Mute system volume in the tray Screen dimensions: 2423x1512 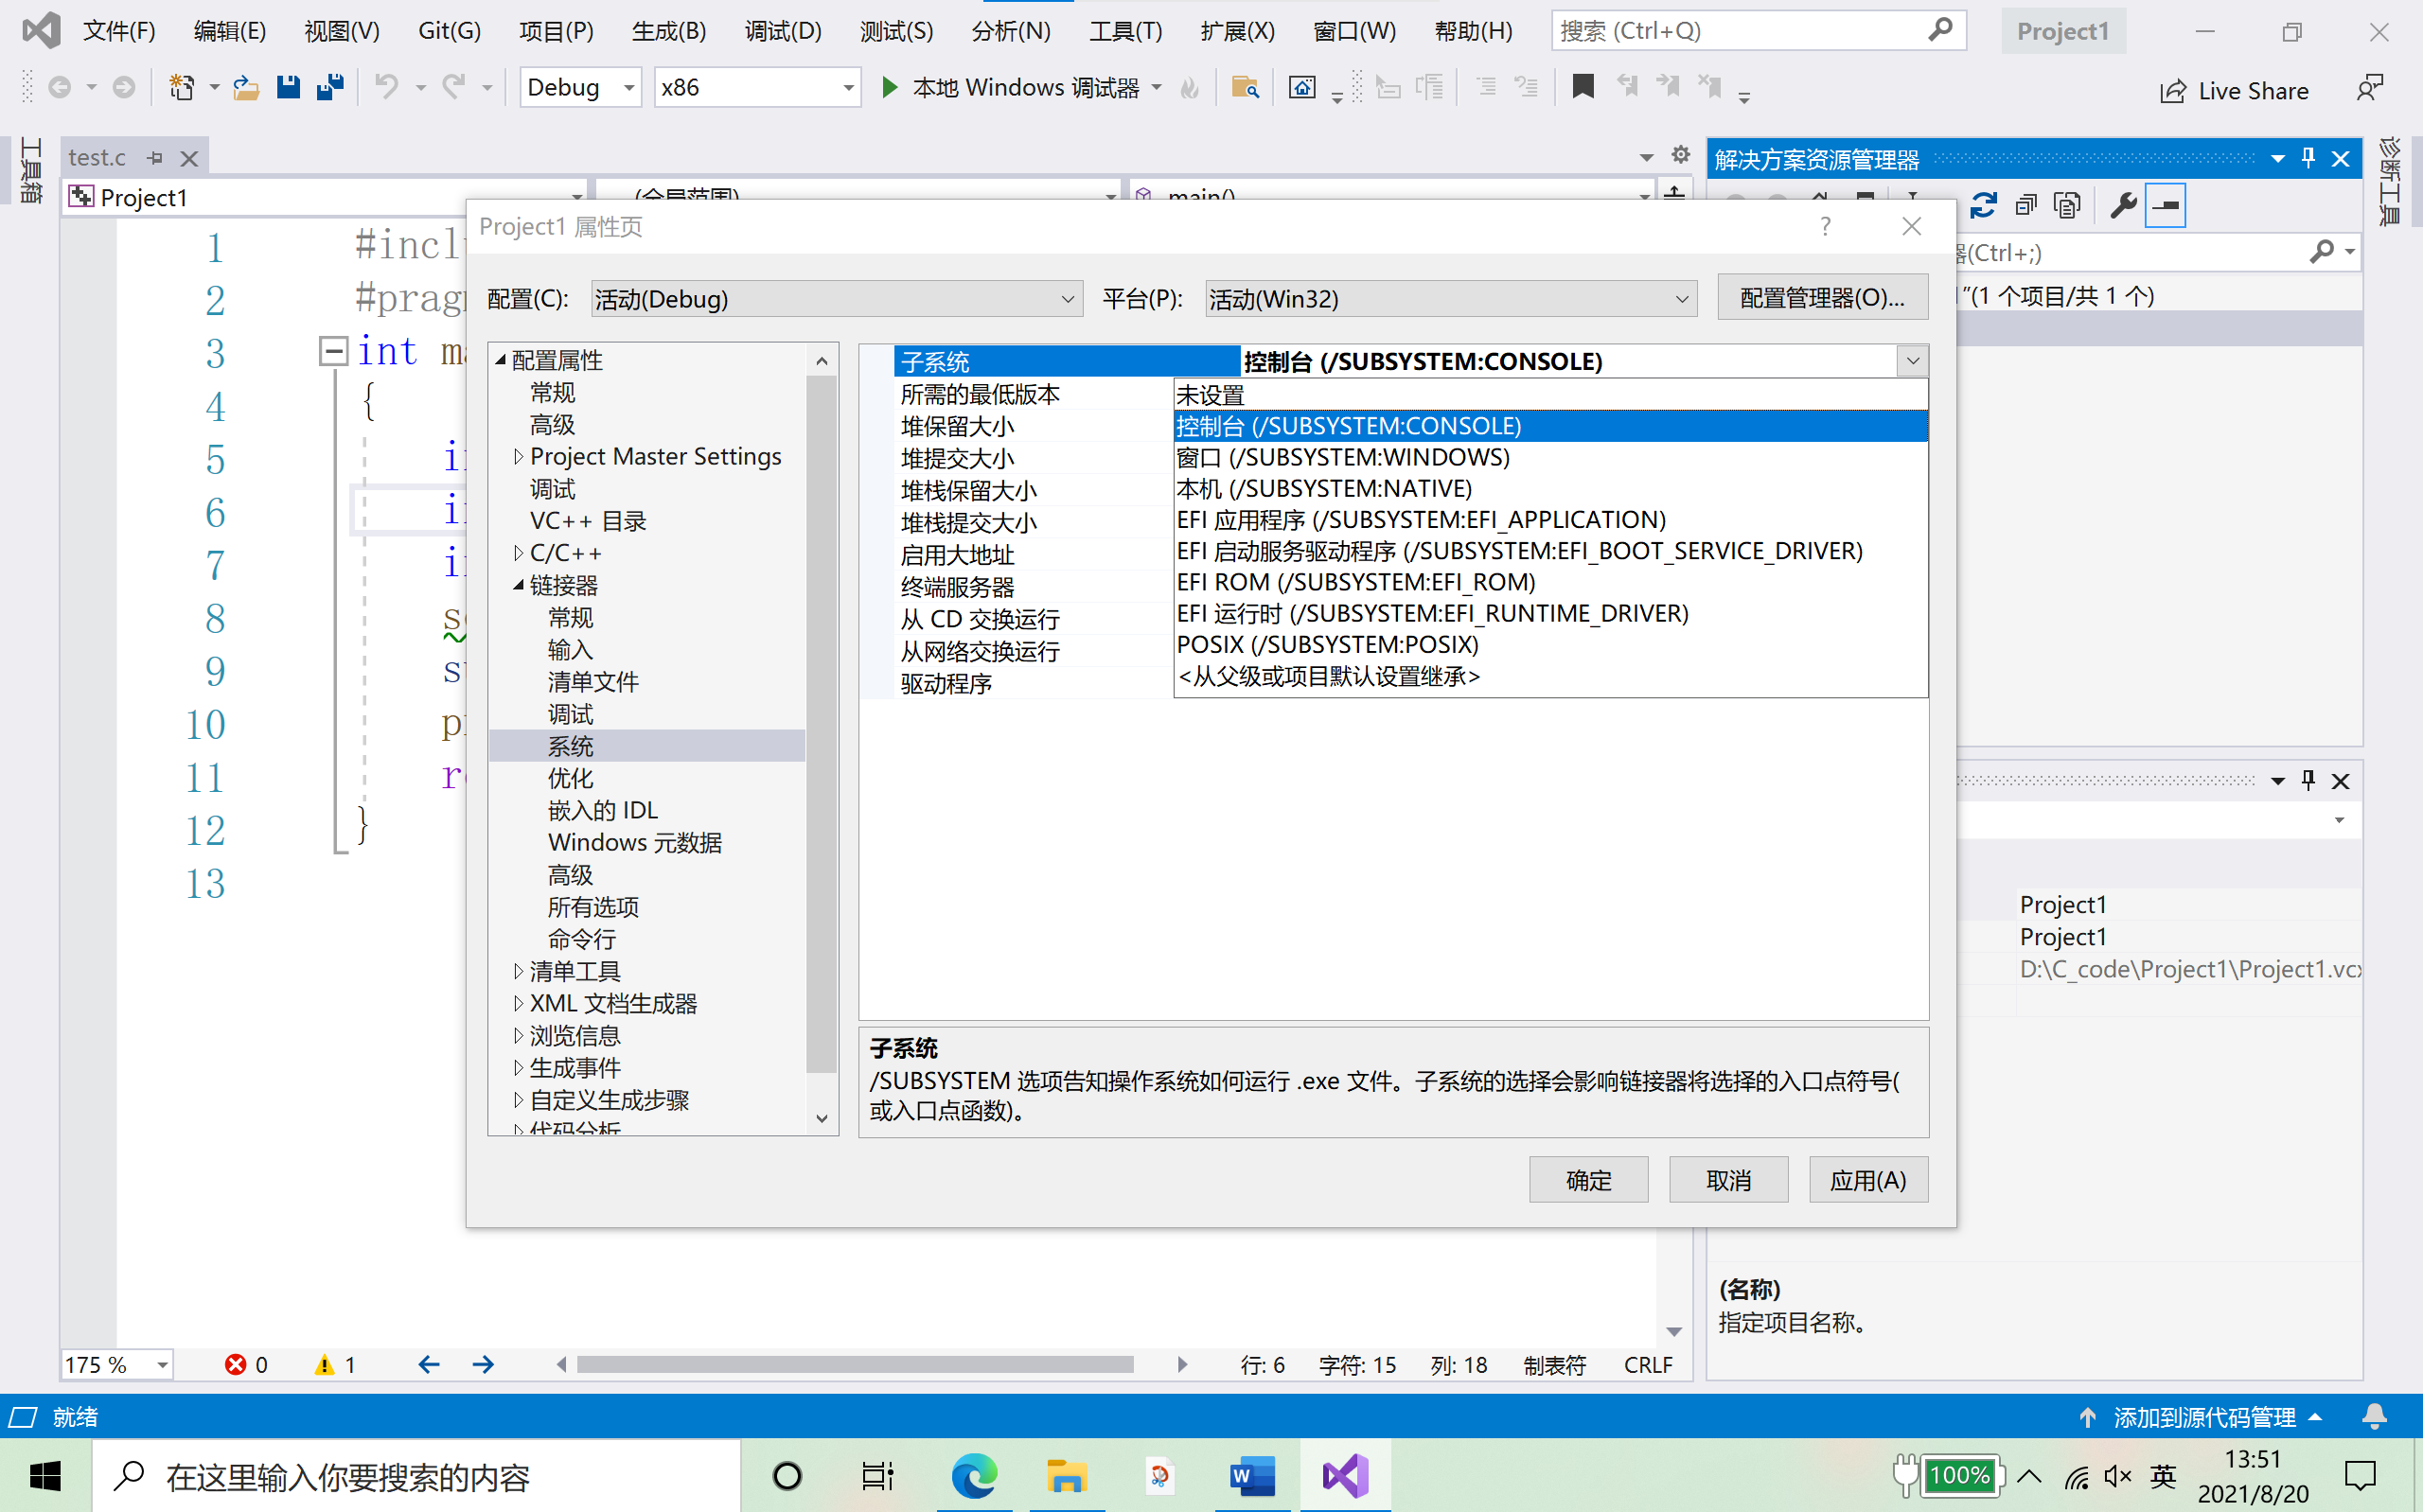pyautogui.click(x=2117, y=1476)
